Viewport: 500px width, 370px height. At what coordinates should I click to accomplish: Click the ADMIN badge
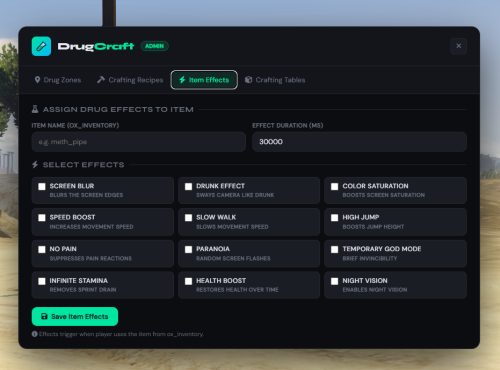point(155,46)
